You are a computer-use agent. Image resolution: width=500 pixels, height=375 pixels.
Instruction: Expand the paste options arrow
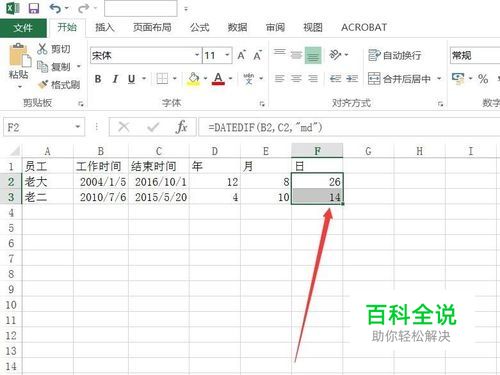20,87
